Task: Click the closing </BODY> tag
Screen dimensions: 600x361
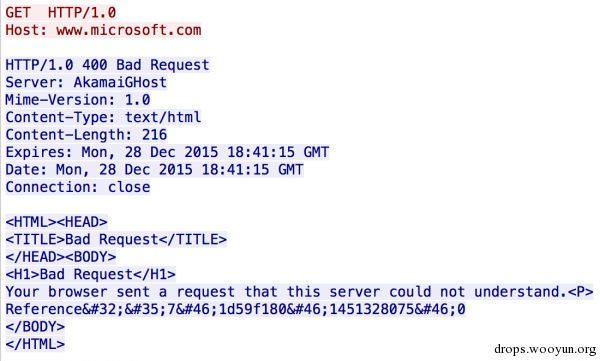Action: [35, 327]
